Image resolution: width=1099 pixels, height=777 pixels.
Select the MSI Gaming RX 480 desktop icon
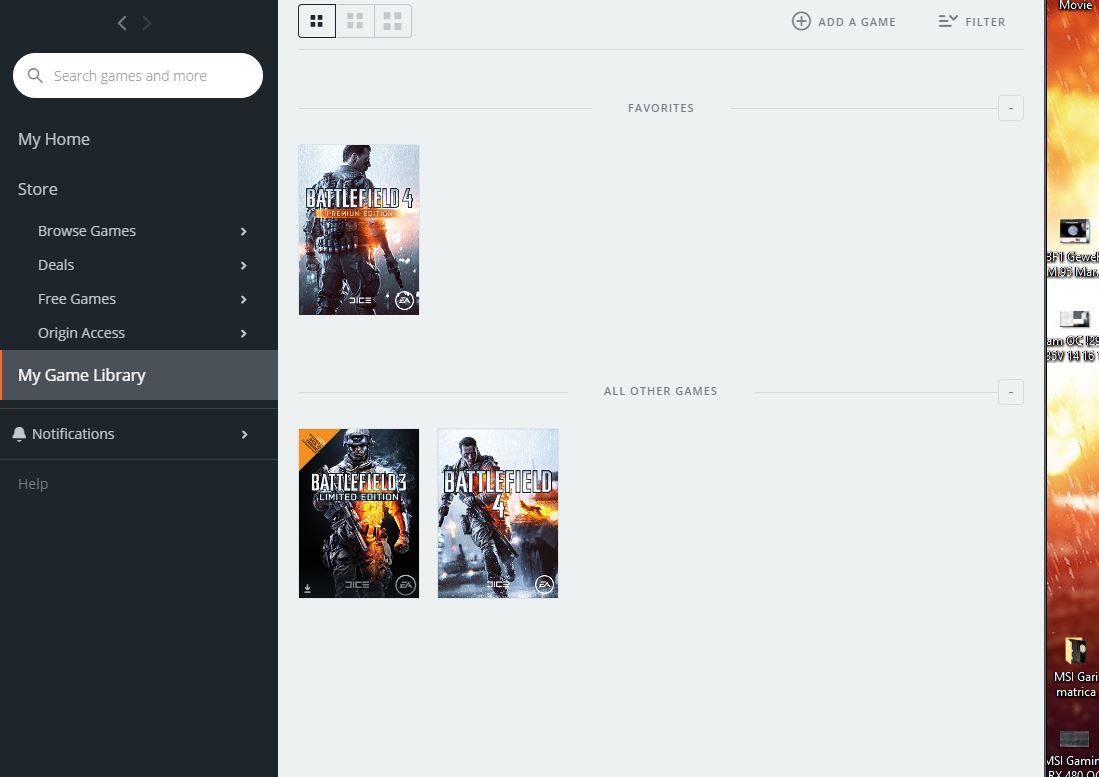tap(1073, 753)
